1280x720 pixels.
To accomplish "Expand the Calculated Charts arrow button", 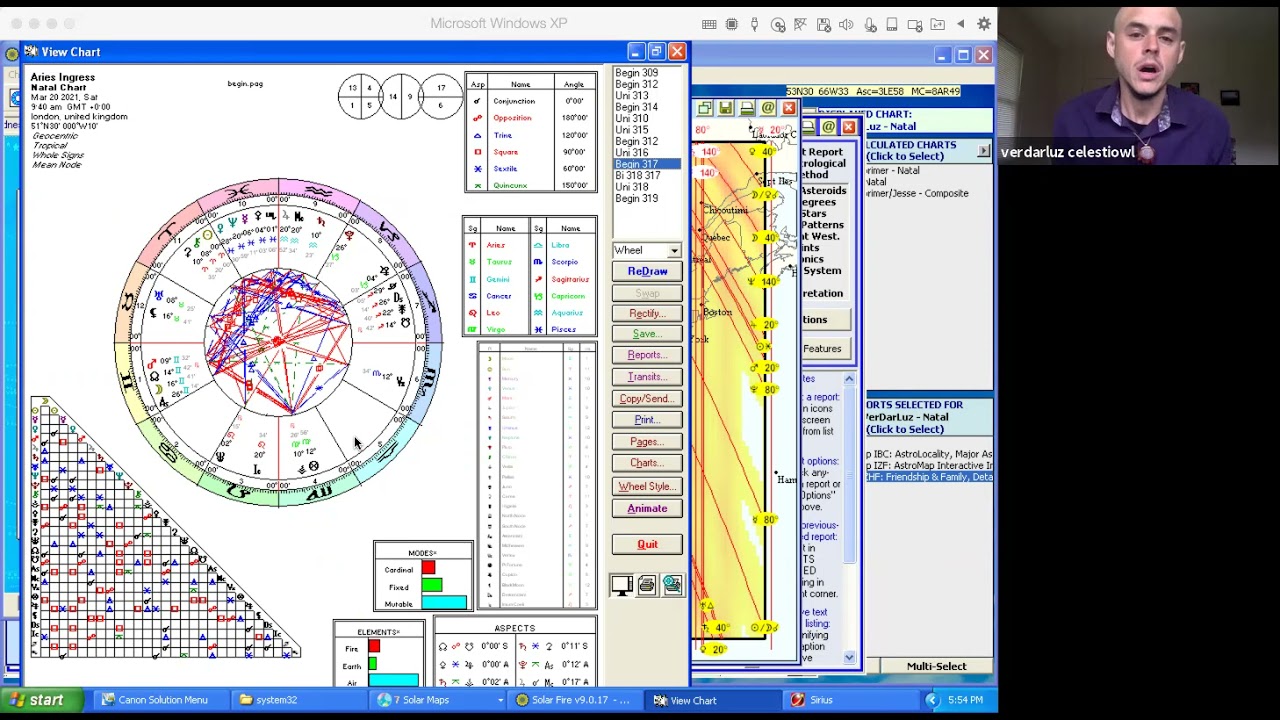I will click(x=984, y=151).
